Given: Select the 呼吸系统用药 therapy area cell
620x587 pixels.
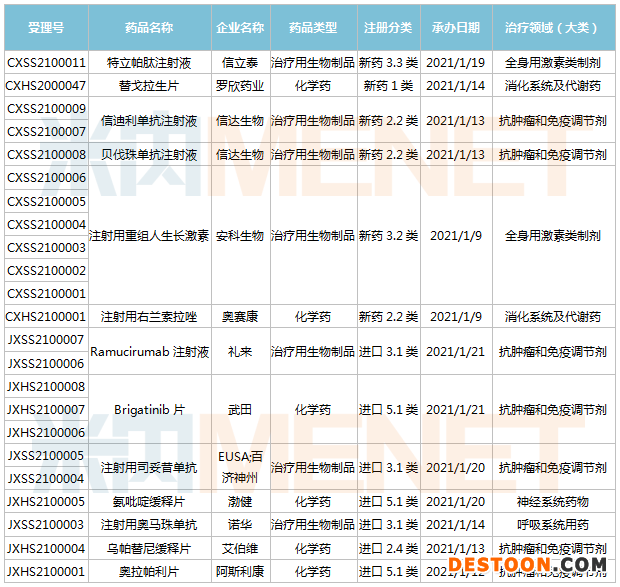Looking at the screenshot, I should point(552,524).
